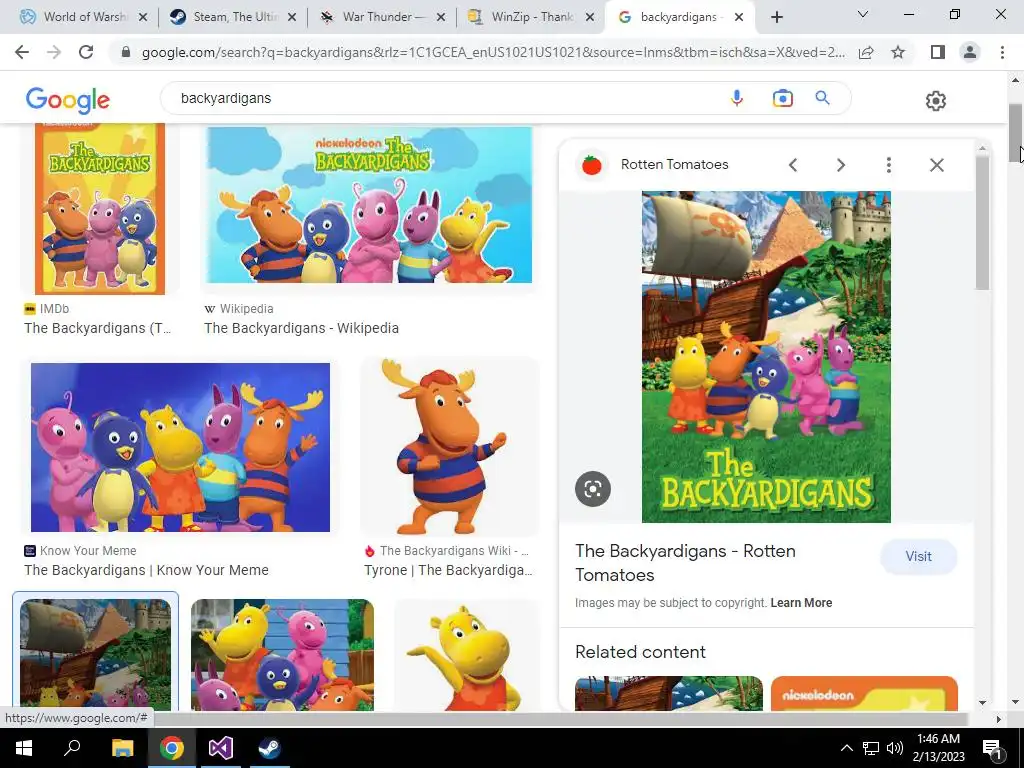
Task: Open the tab search dropdown chevron
Action: (x=863, y=14)
